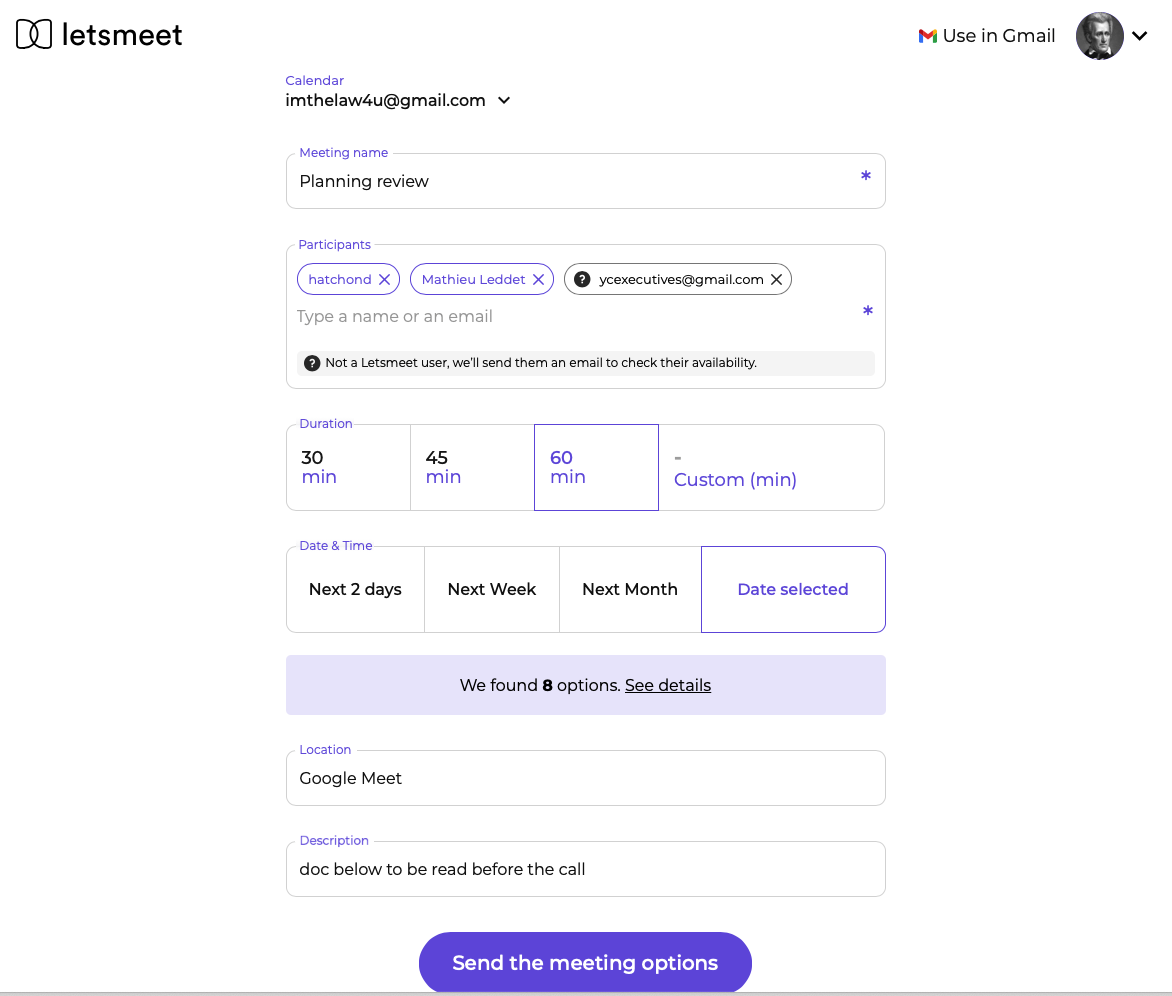Image resolution: width=1172 pixels, height=996 pixels.
Task: Enable the Custom duration option
Action: pyautogui.click(x=735, y=480)
